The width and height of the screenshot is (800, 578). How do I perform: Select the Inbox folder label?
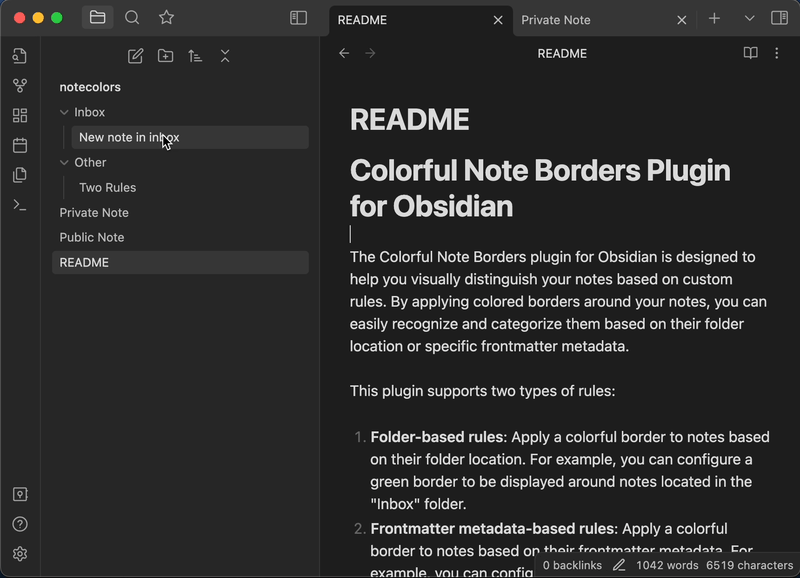pos(89,112)
